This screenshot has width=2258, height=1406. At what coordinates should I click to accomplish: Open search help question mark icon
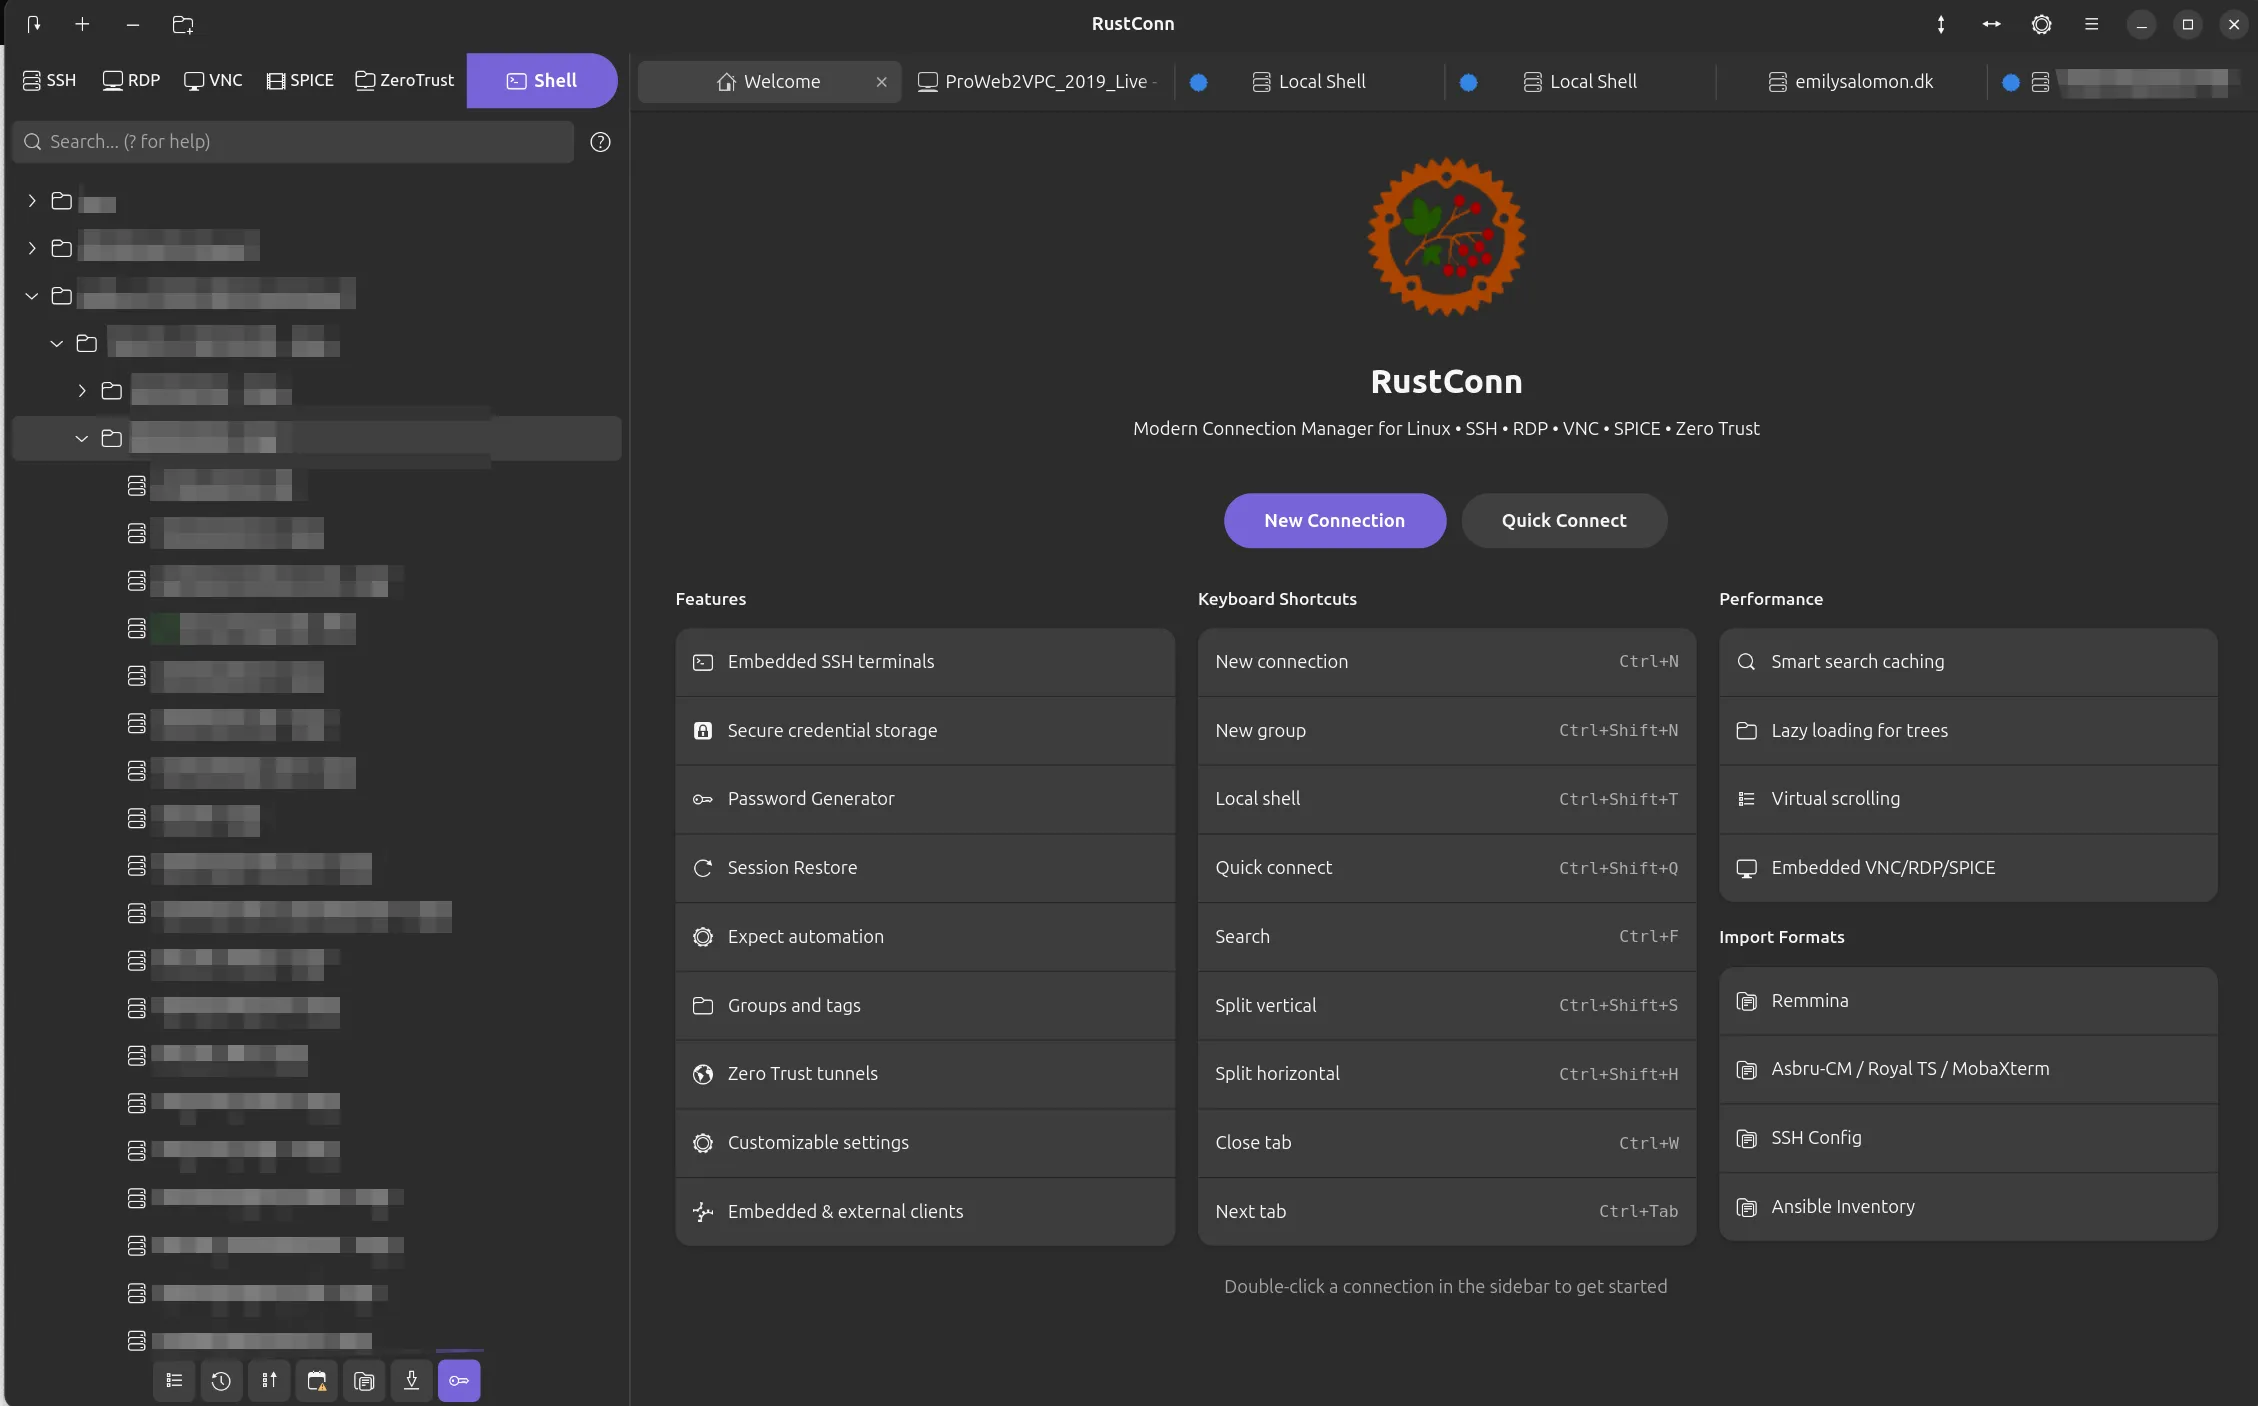(x=600, y=142)
